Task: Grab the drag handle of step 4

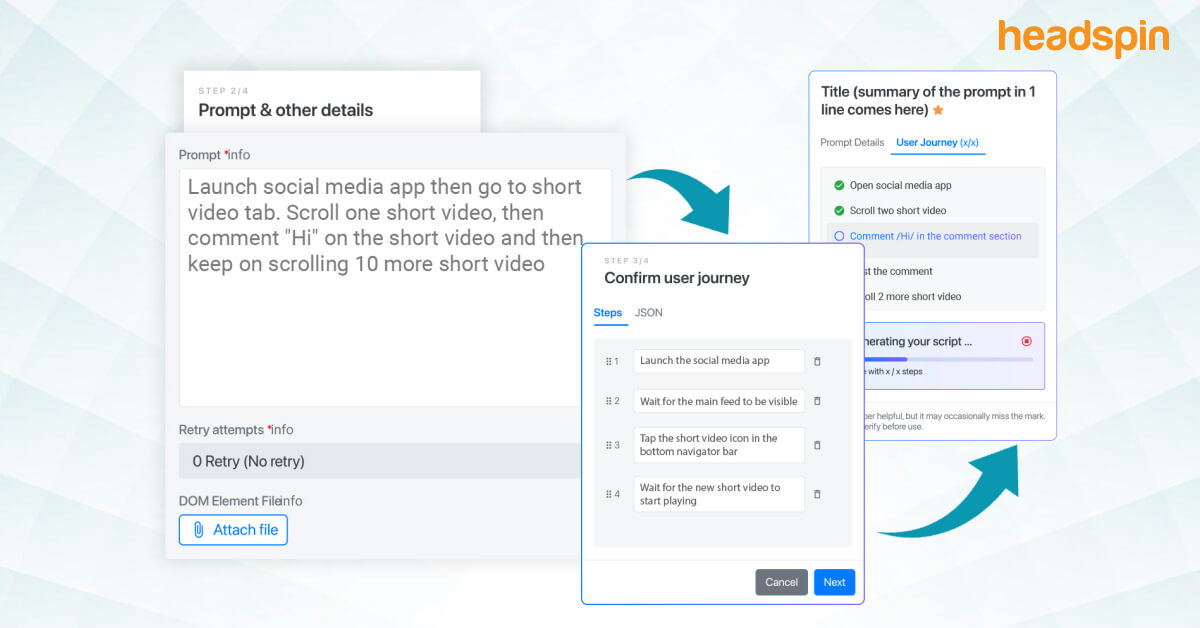Action: point(608,494)
